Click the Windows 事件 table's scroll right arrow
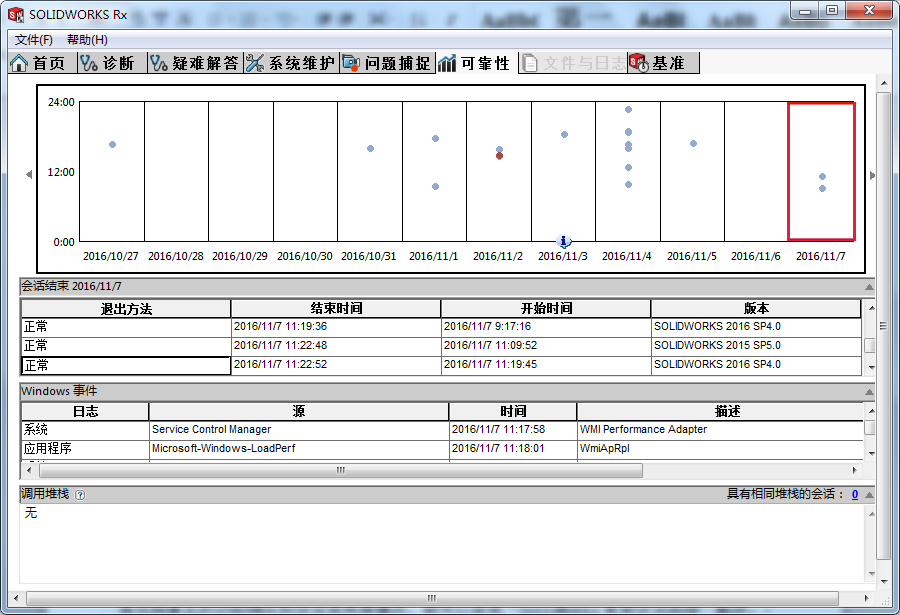 tap(855, 471)
